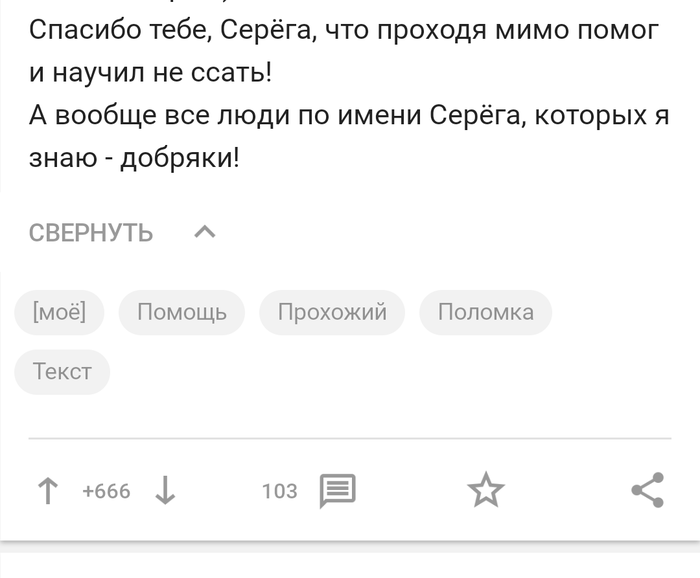Click the divider line above the vote bar

point(350,438)
